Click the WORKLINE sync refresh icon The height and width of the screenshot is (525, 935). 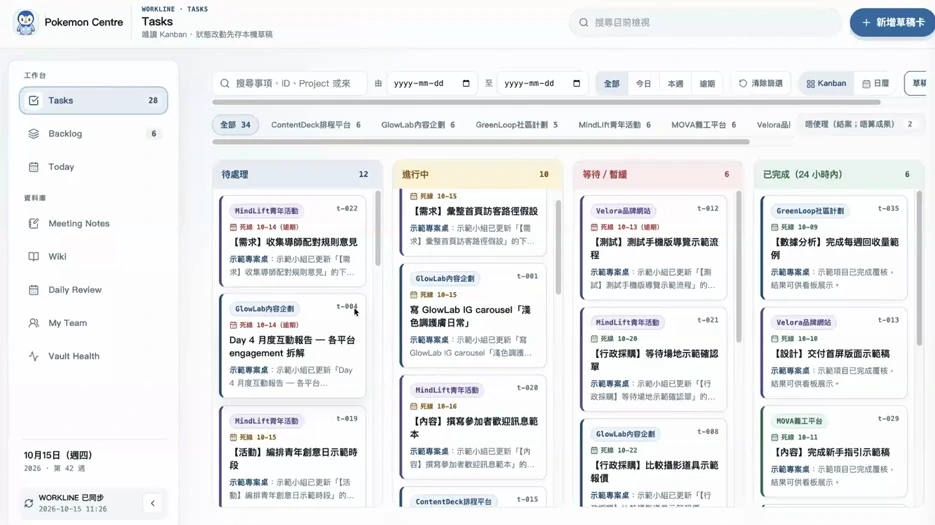[29, 503]
